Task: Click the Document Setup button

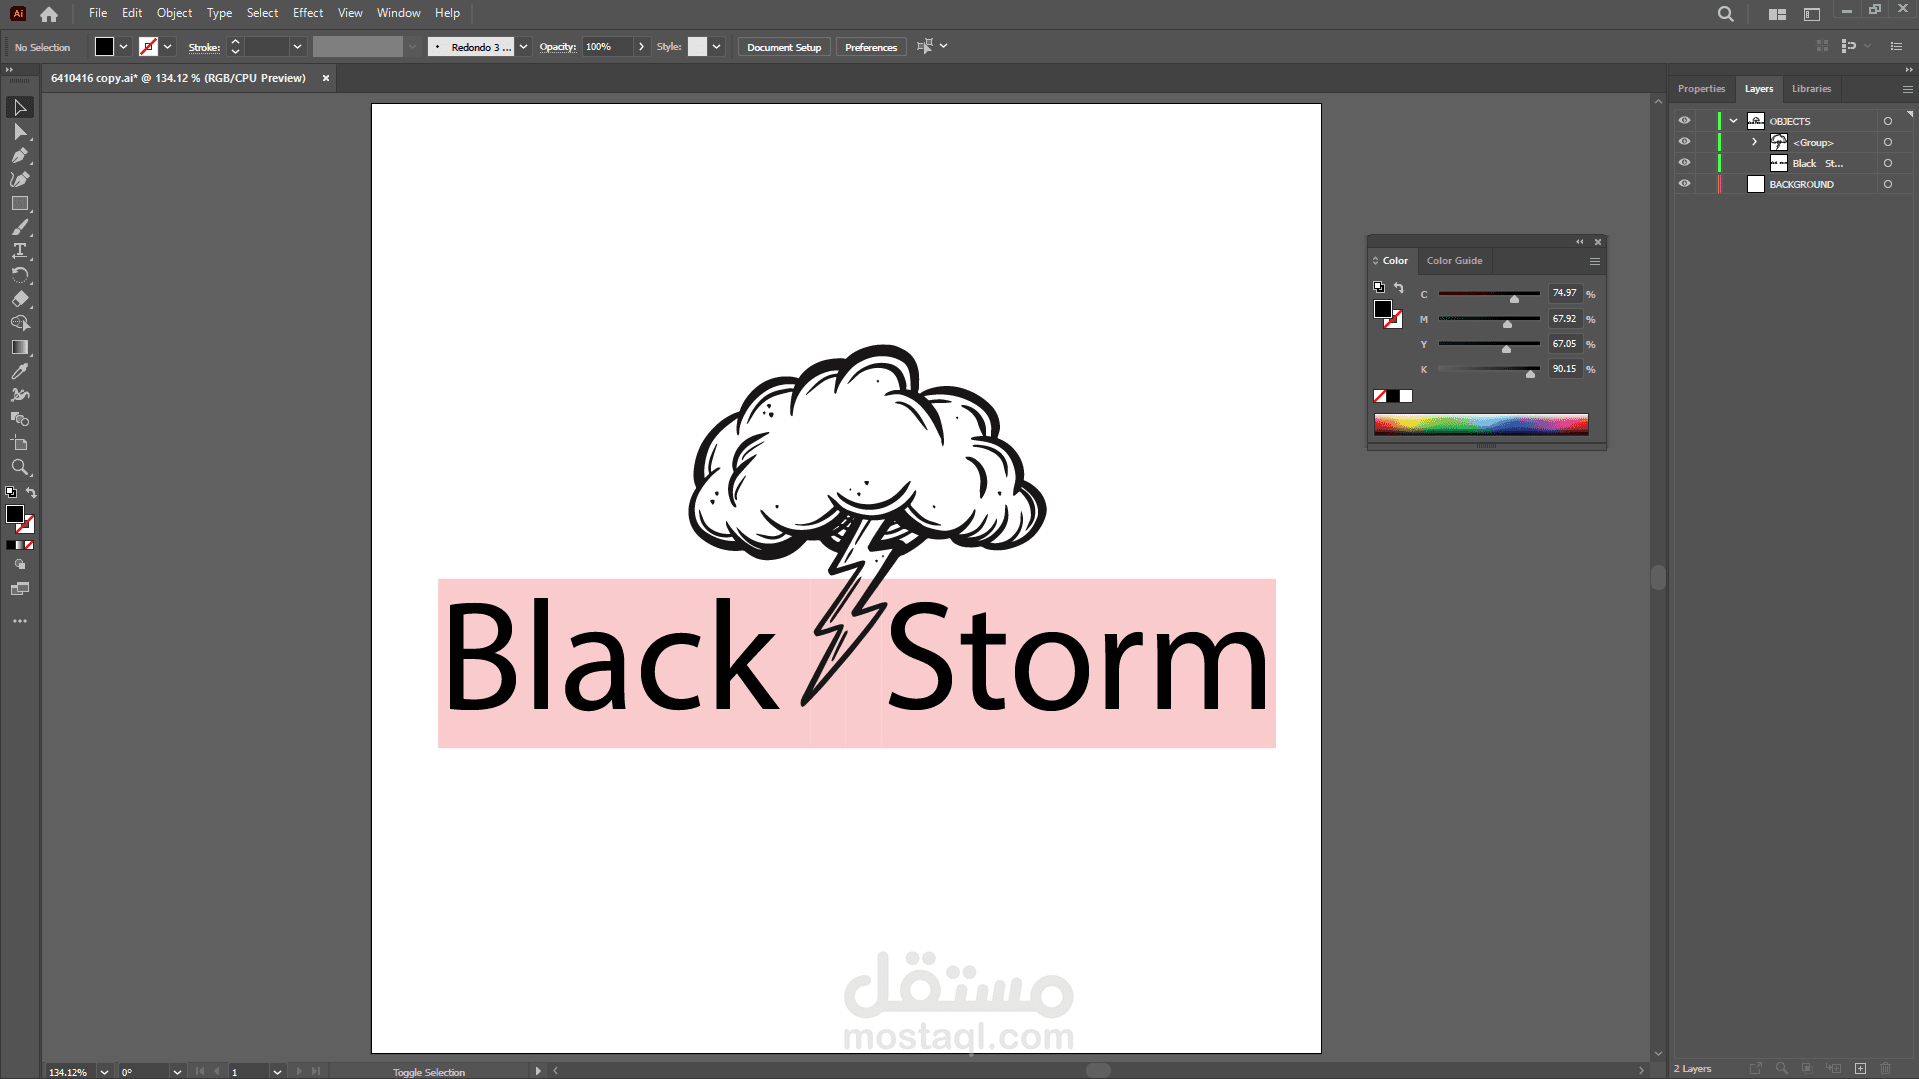Action: coord(784,47)
